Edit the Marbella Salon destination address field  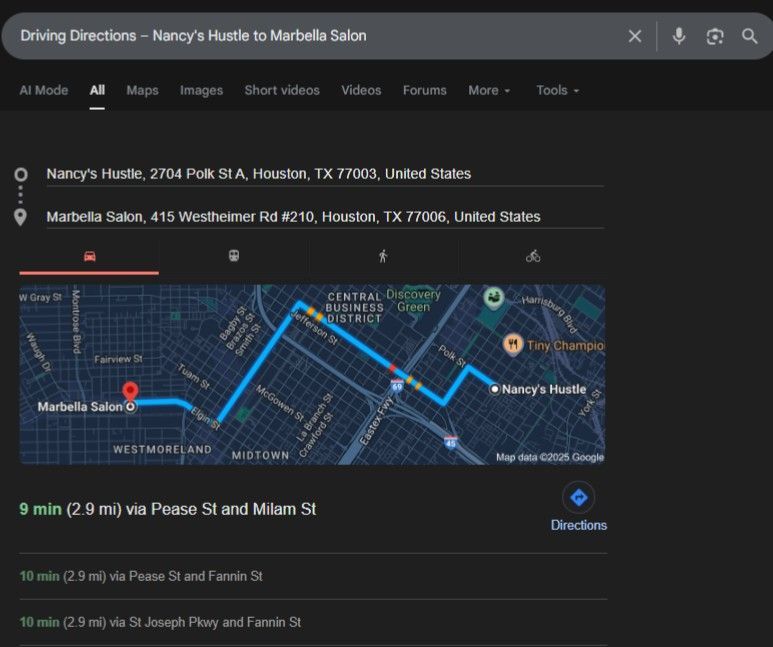point(325,217)
